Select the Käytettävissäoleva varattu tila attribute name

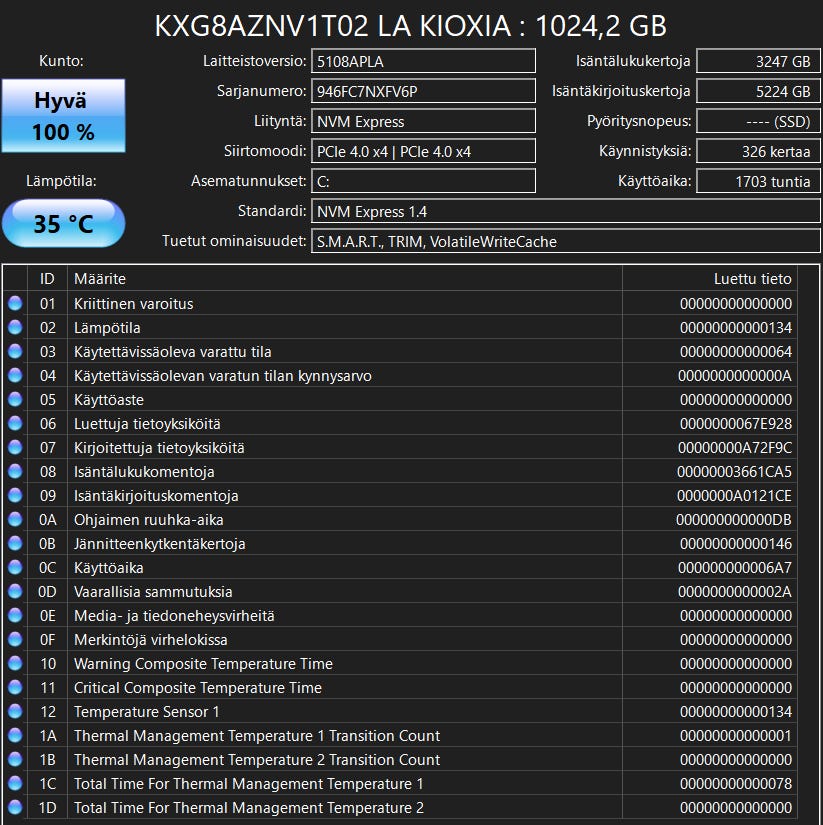[x=173, y=351]
